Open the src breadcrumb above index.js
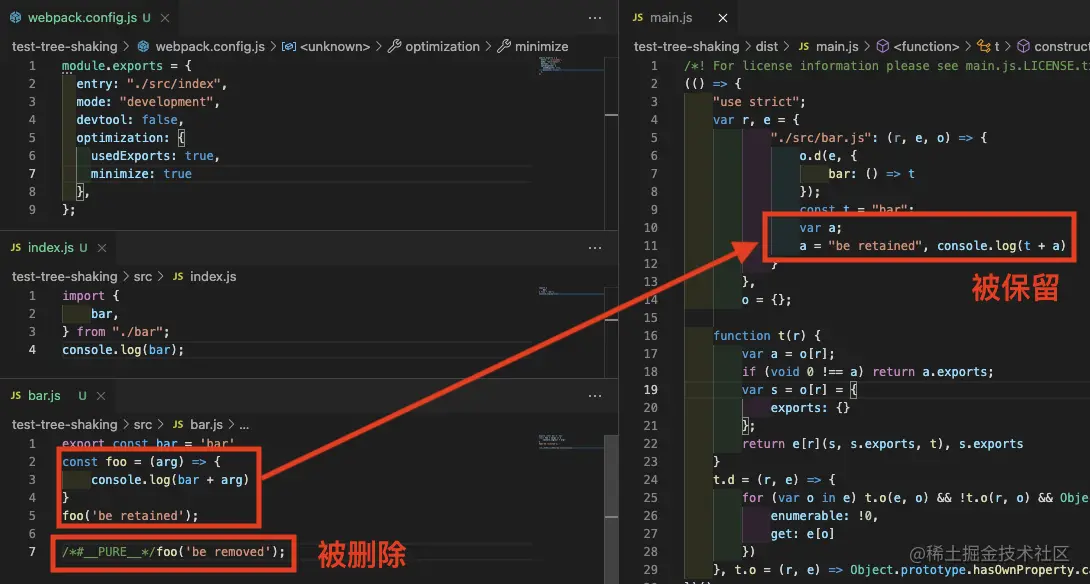1090x584 pixels. point(143,276)
